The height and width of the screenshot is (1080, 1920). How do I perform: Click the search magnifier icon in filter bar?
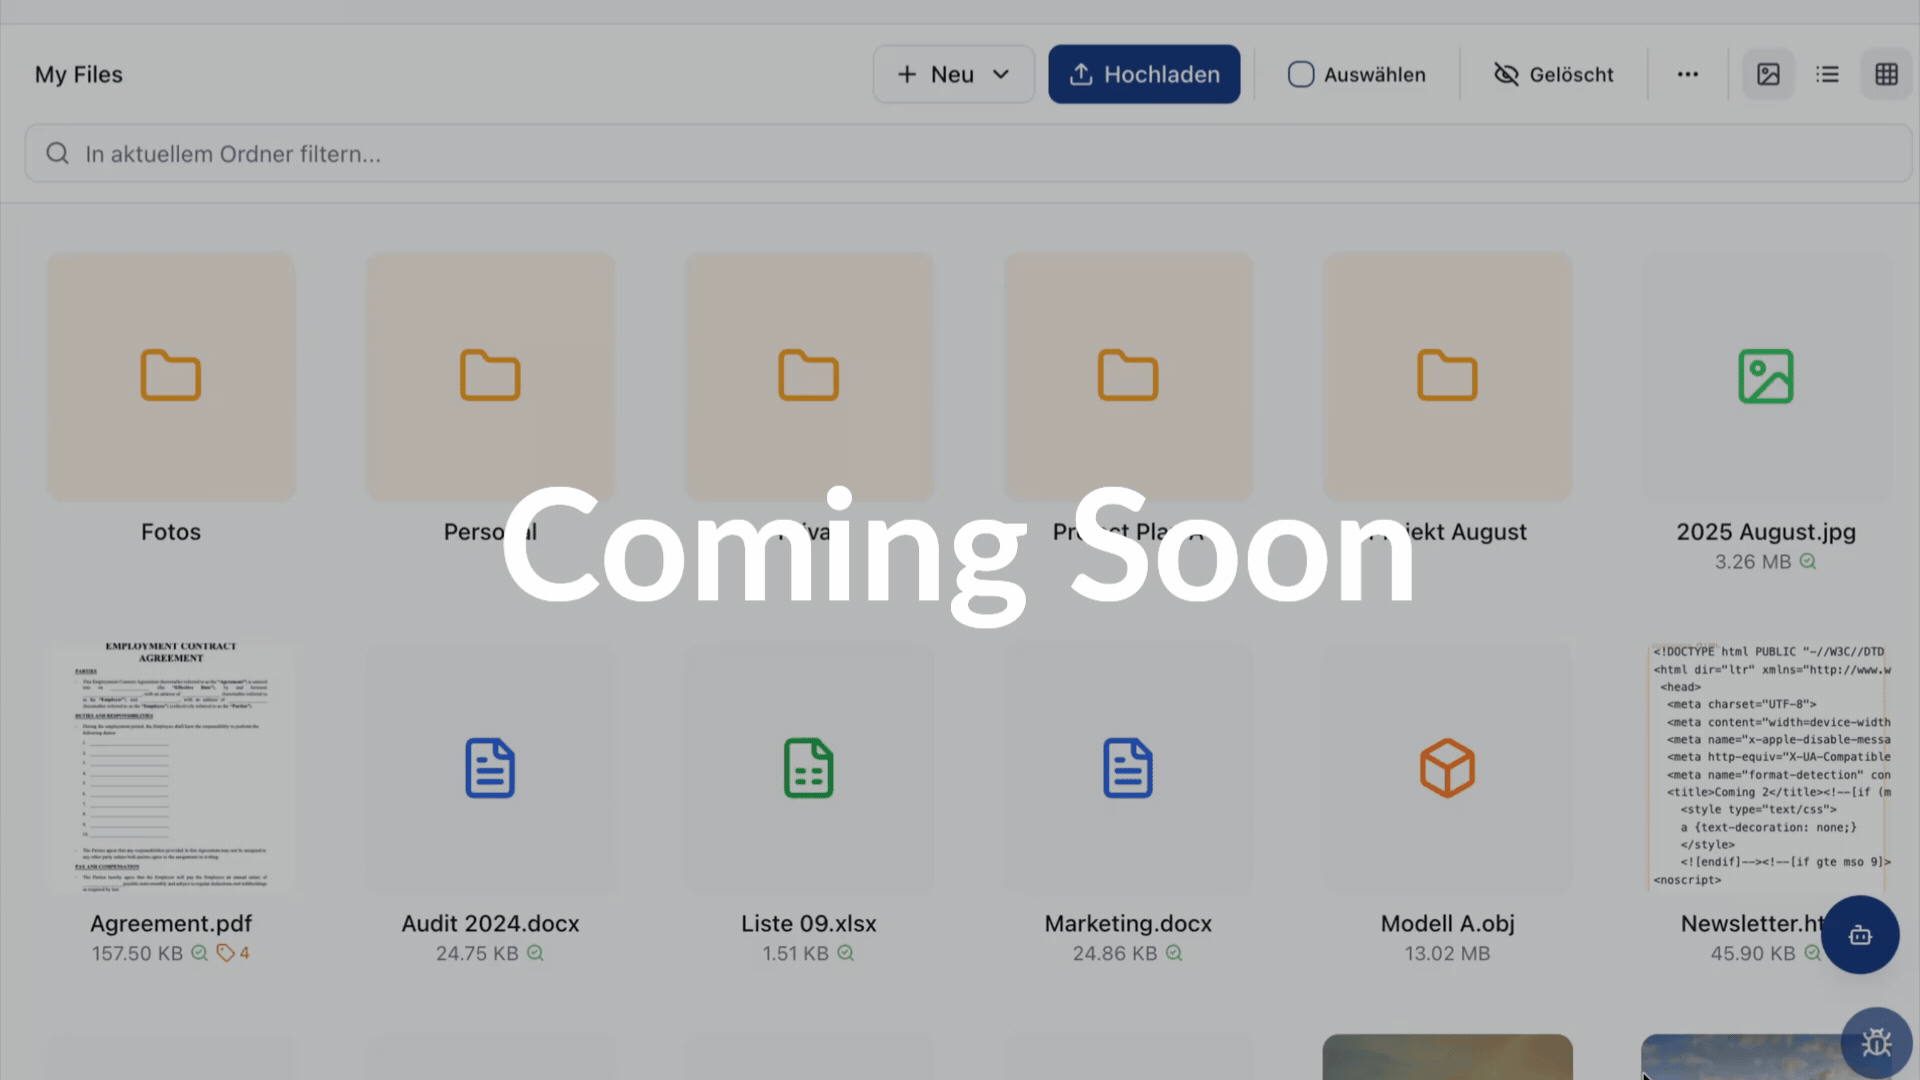[x=58, y=154]
